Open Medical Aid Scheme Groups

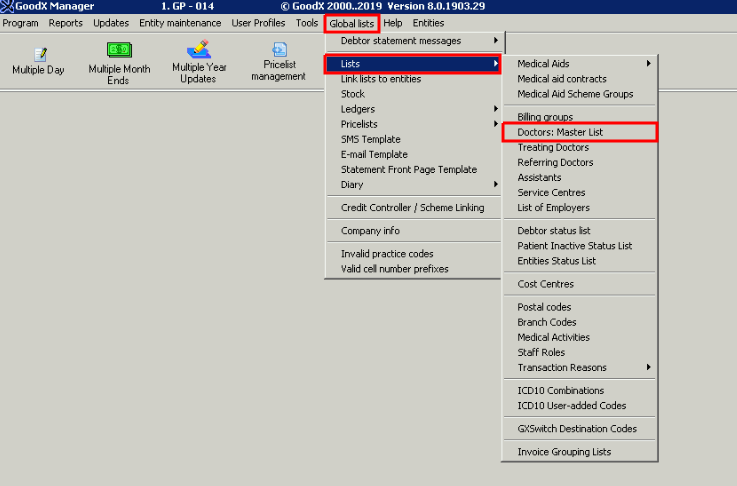click(x=580, y=94)
